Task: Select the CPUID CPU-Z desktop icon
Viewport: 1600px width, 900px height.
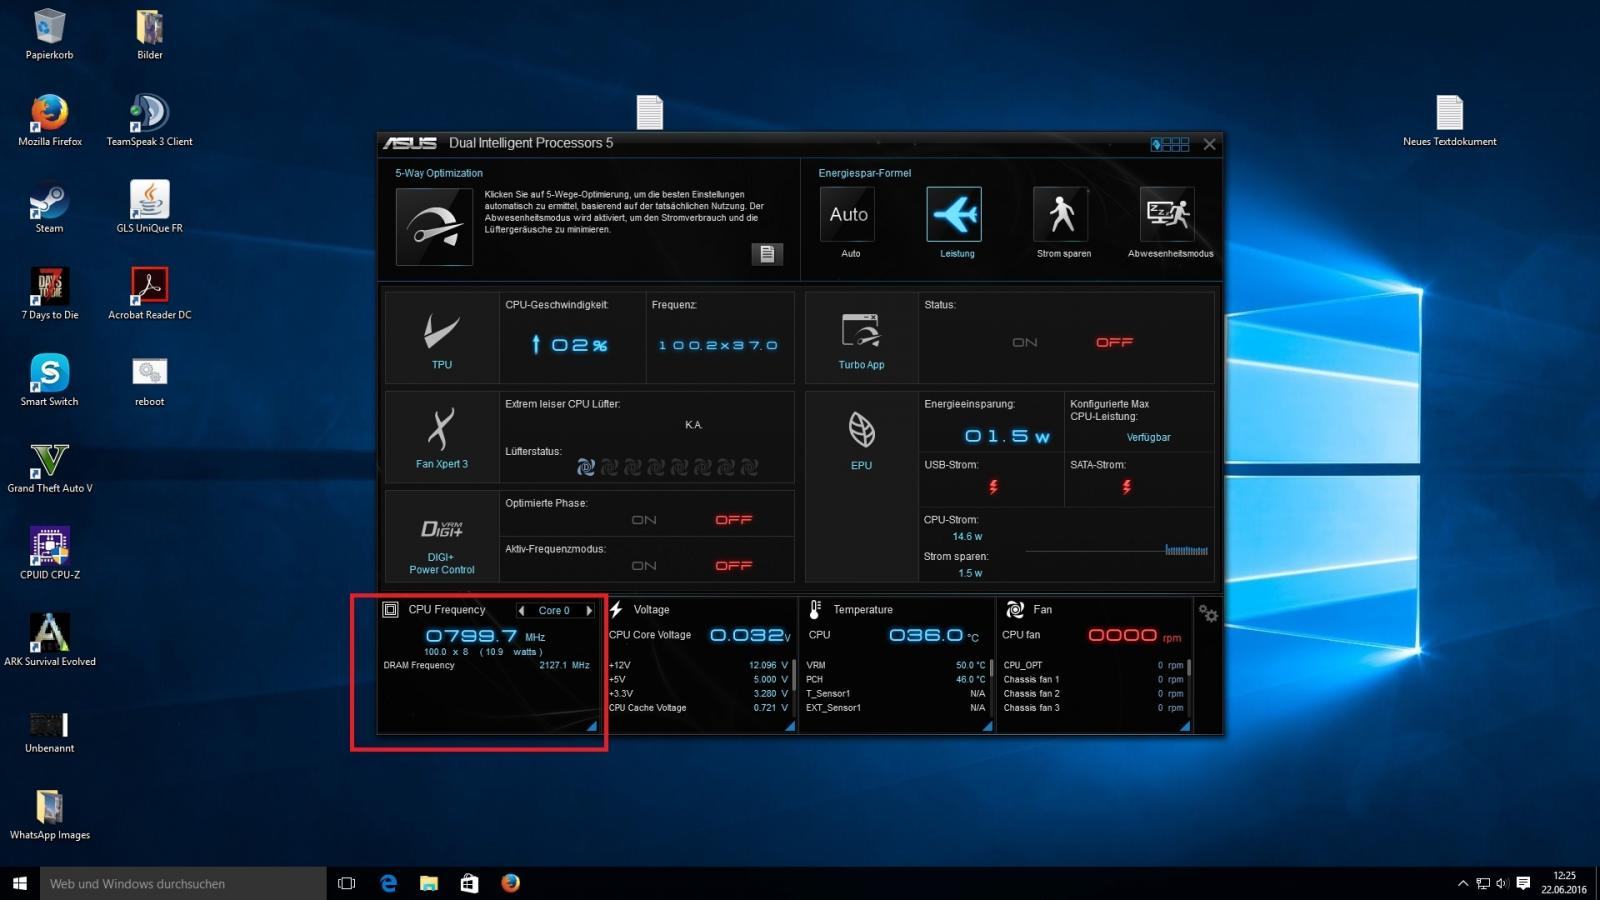Action: (49, 553)
